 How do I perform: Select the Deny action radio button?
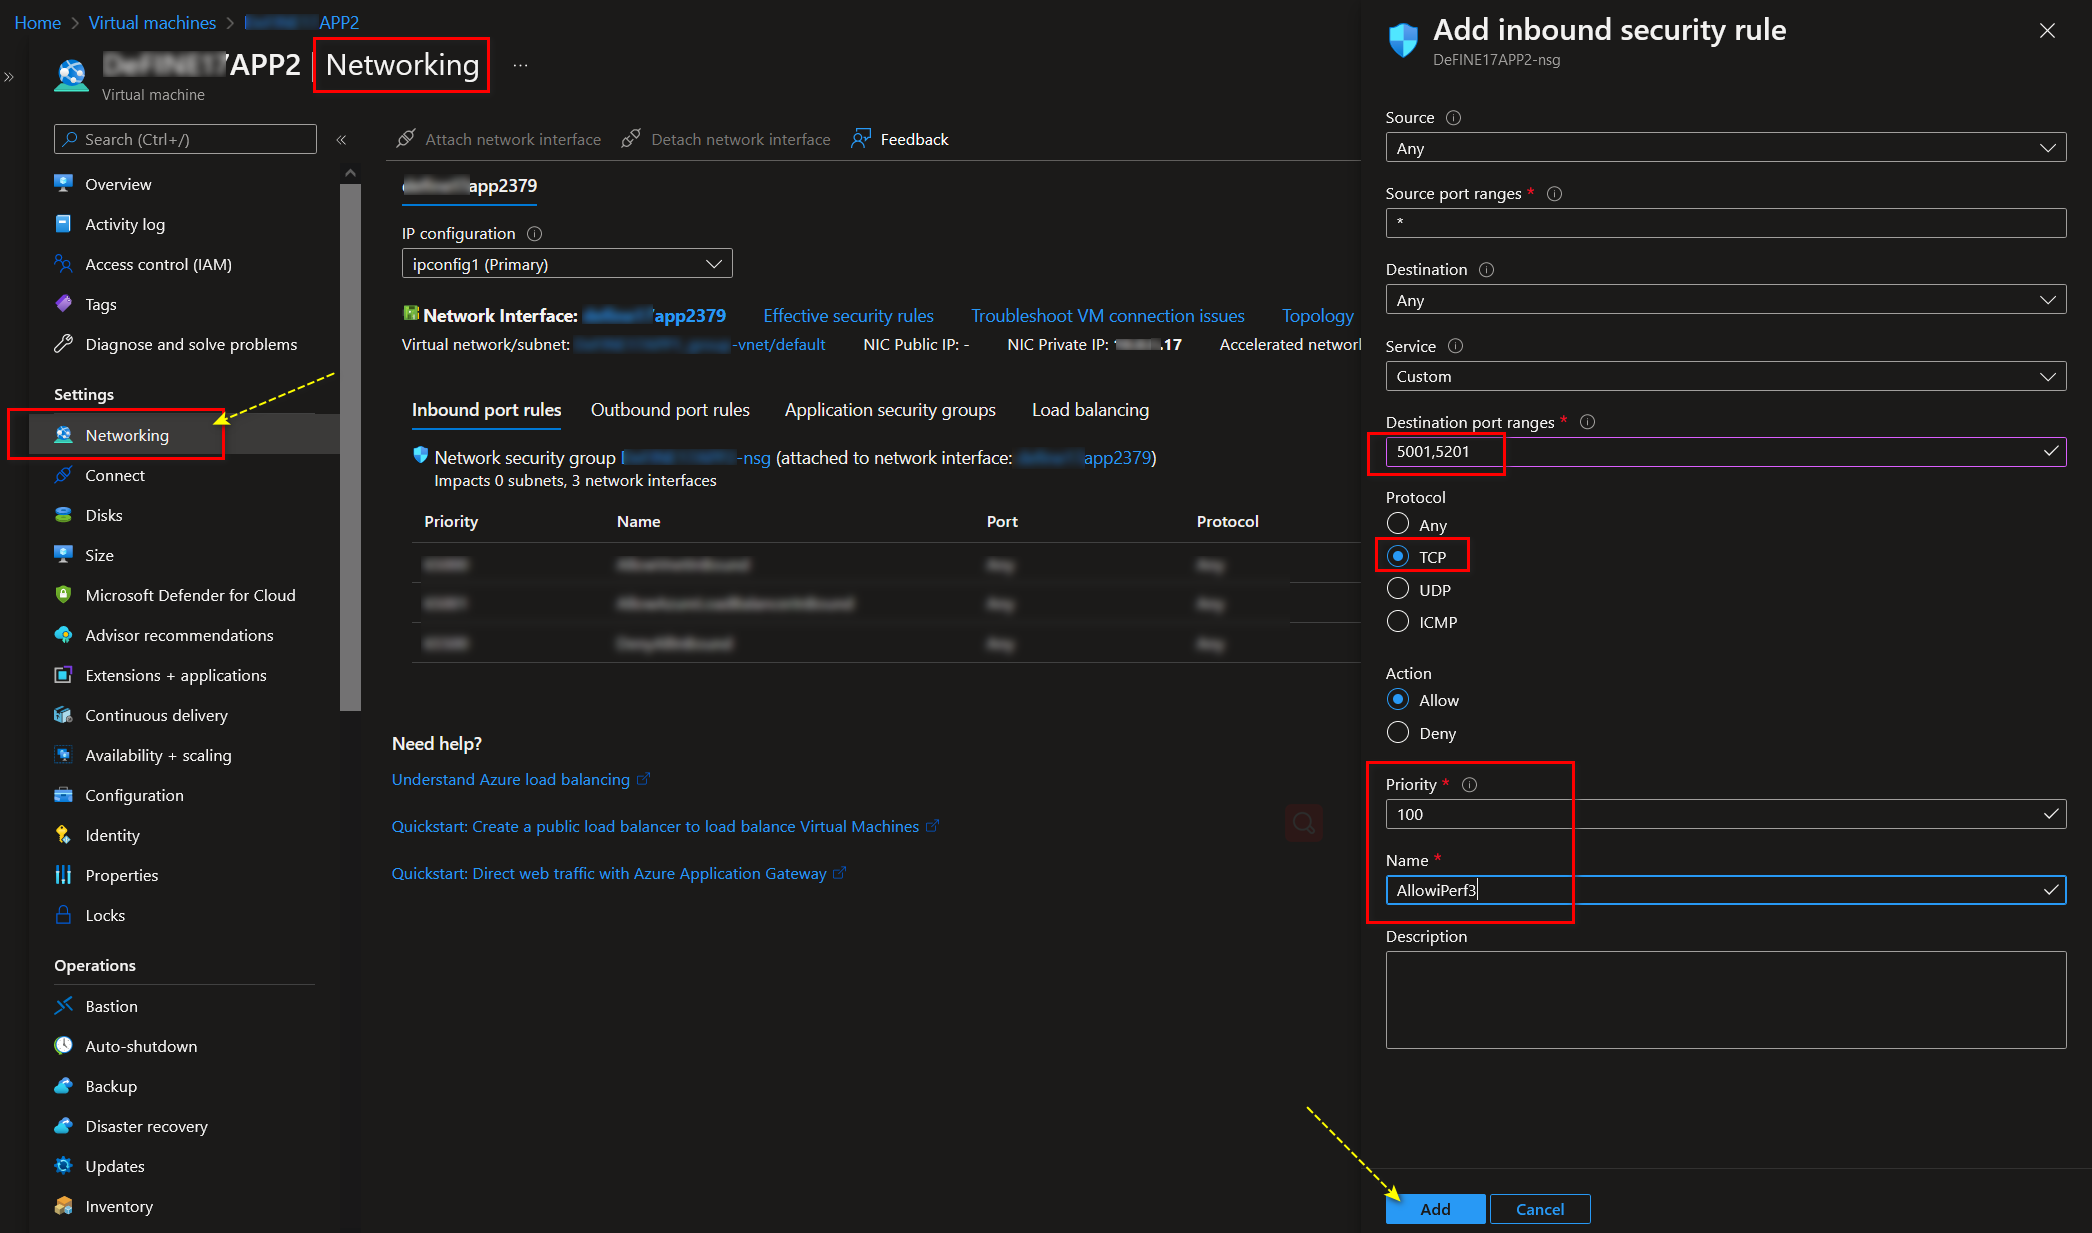pos(1398,733)
